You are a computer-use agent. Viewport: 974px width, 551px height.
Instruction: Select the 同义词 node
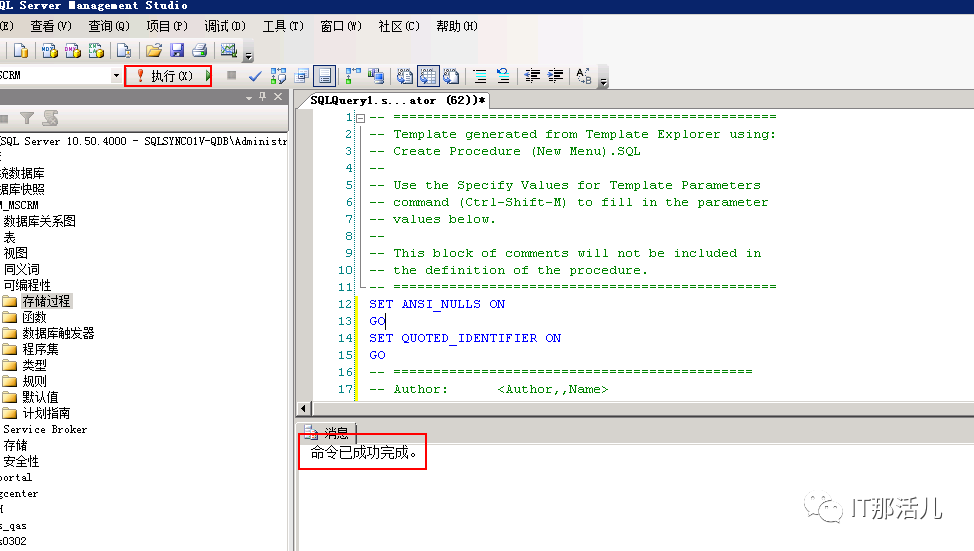pyautogui.click(x=22, y=269)
